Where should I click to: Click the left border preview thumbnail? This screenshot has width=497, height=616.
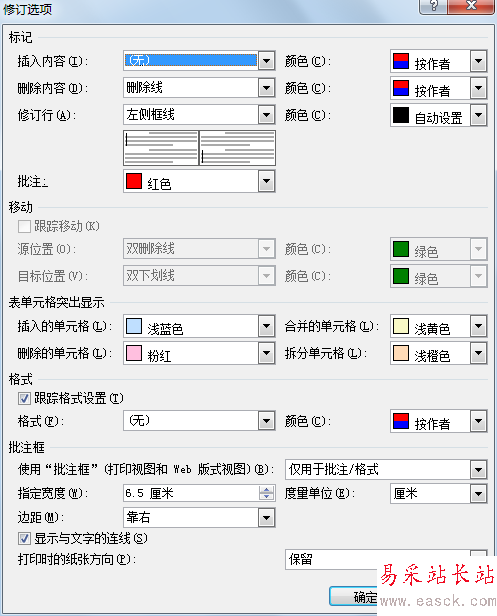point(161,148)
